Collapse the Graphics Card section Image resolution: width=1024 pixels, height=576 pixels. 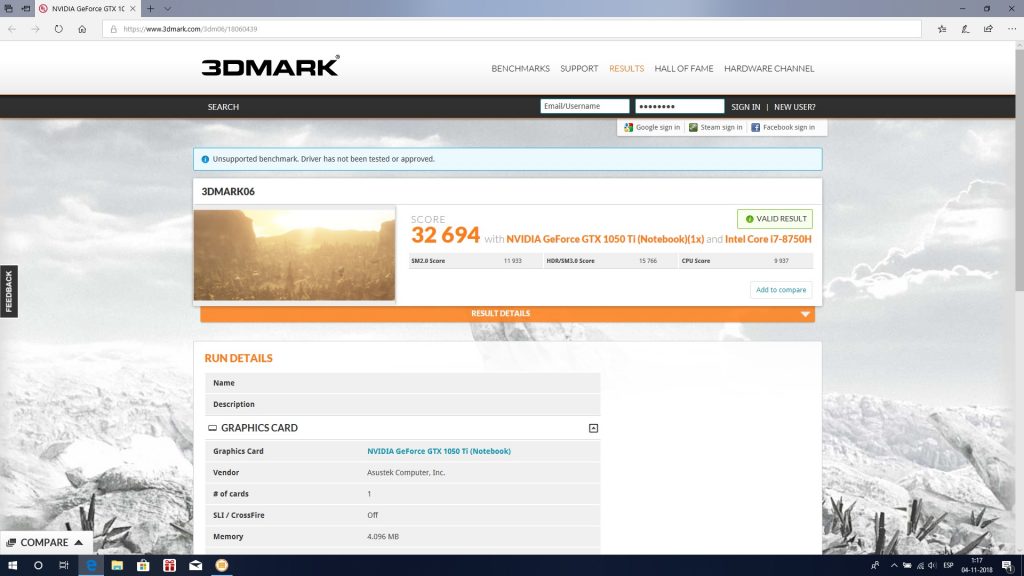[593, 428]
